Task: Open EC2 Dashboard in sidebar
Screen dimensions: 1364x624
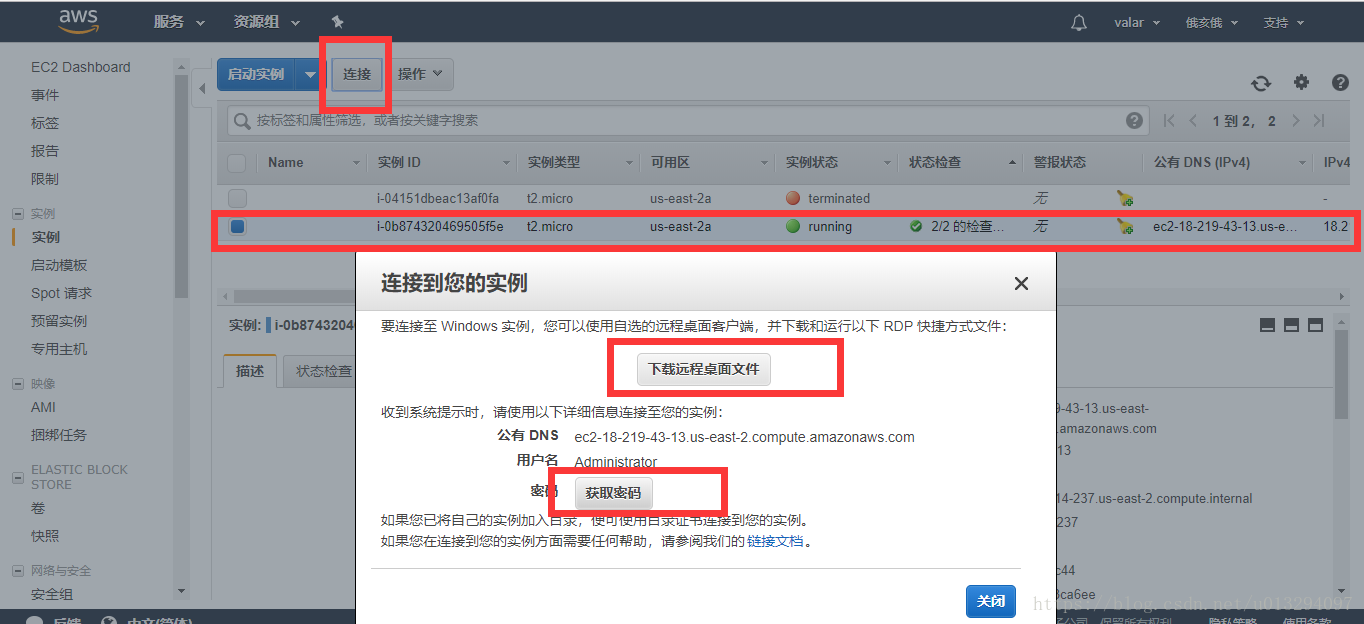Action: (81, 67)
